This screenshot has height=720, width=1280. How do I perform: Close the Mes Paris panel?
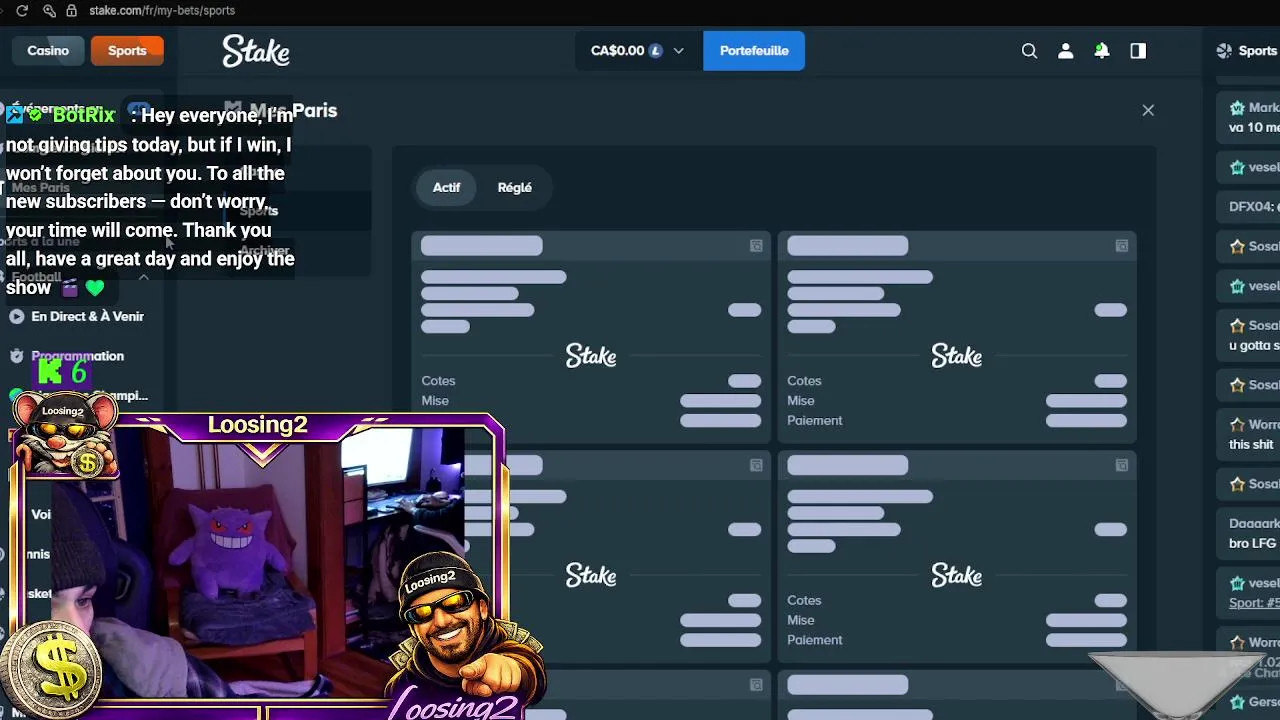[x=1148, y=110]
